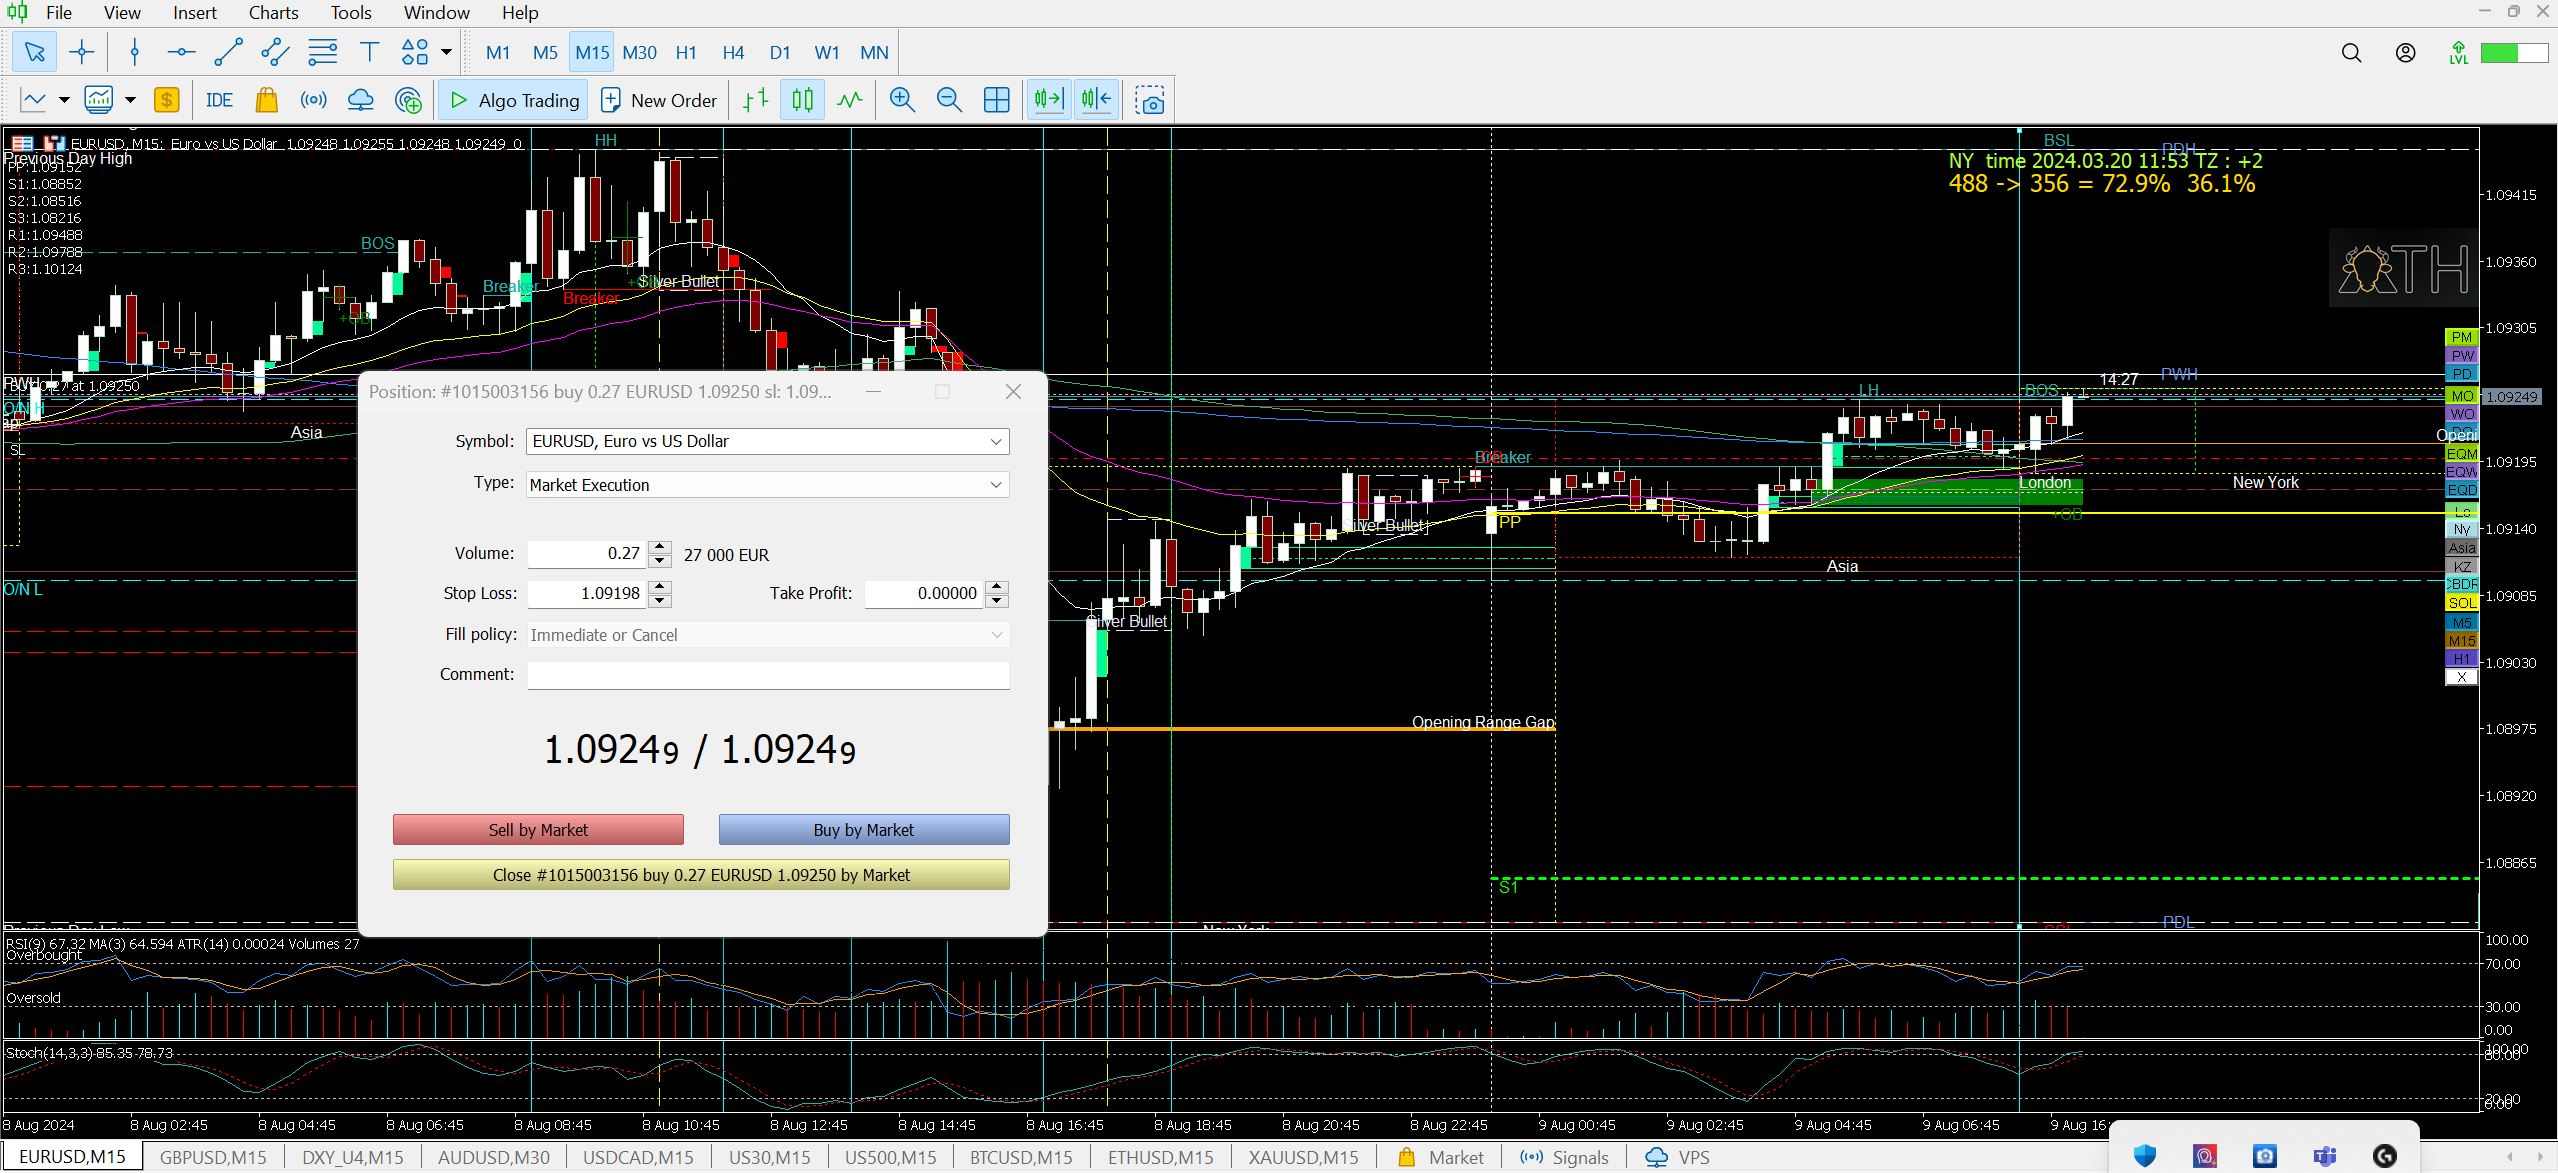Select the crosshair cursor tool
The width and height of the screenshot is (2558, 1173).
pyautogui.click(x=82, y=52)
